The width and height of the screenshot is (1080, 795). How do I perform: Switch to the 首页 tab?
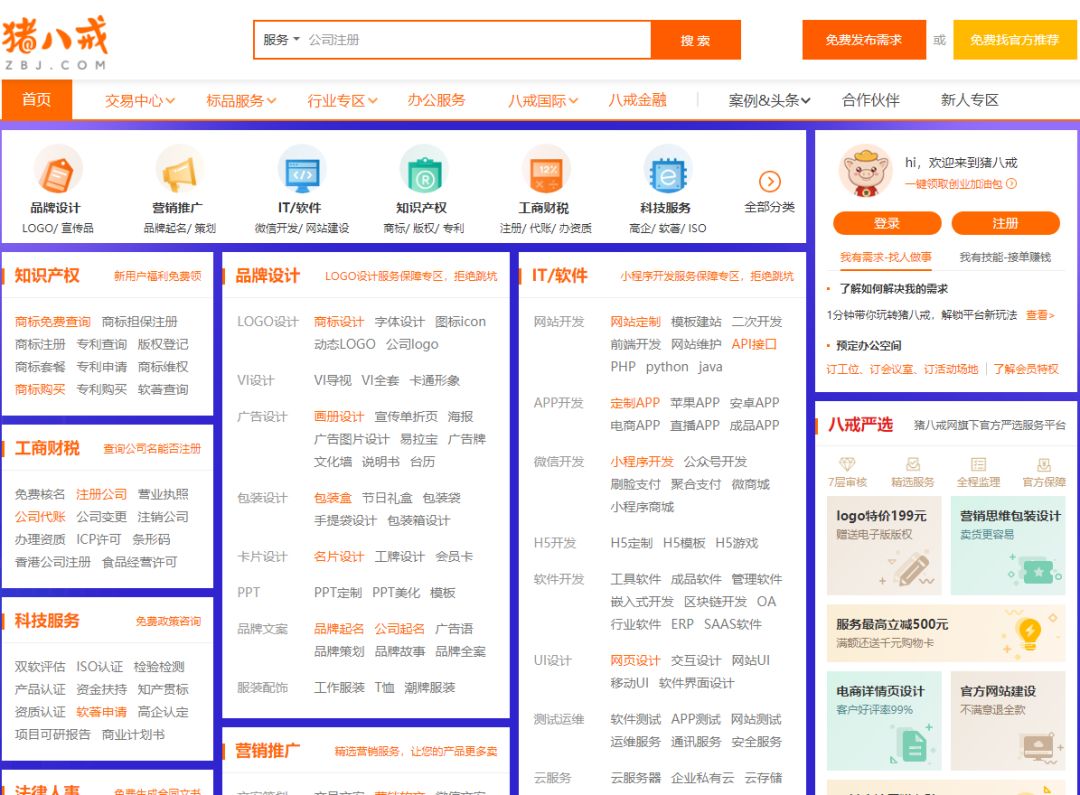[37, 100]
